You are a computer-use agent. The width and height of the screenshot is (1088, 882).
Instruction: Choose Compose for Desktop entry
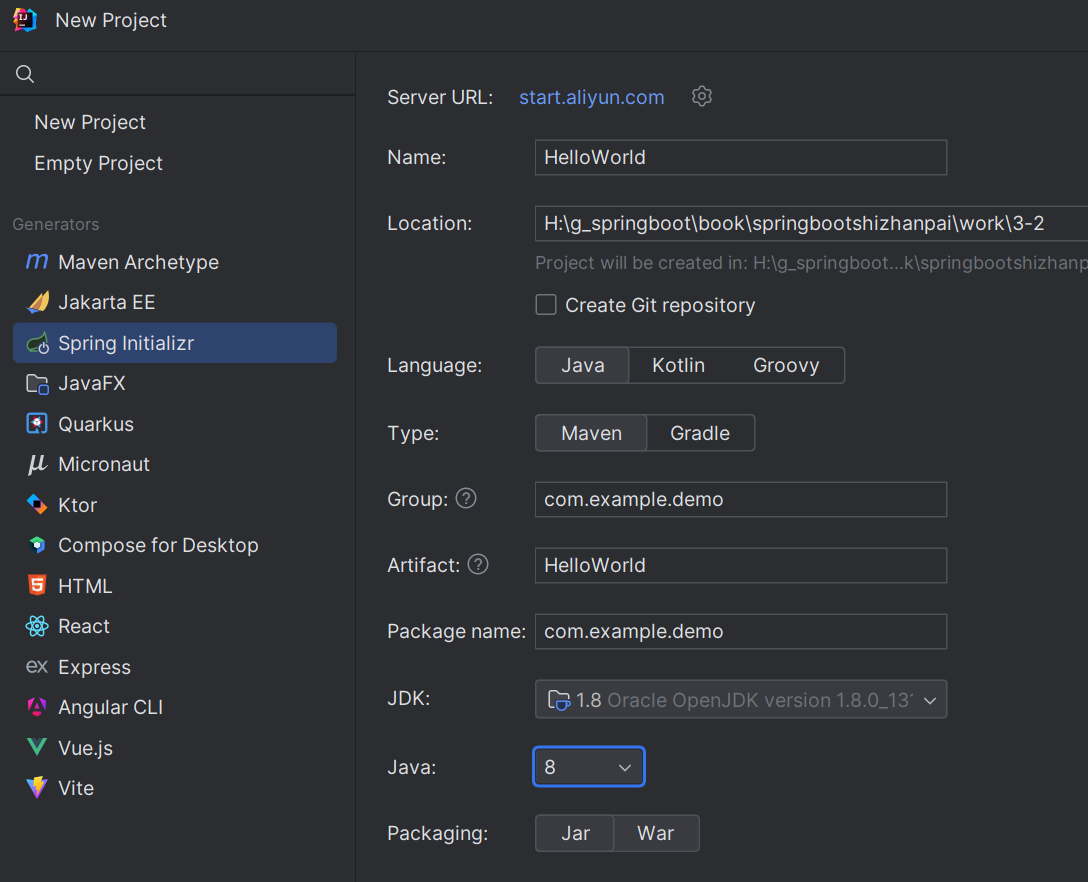[x=175, y=545]
